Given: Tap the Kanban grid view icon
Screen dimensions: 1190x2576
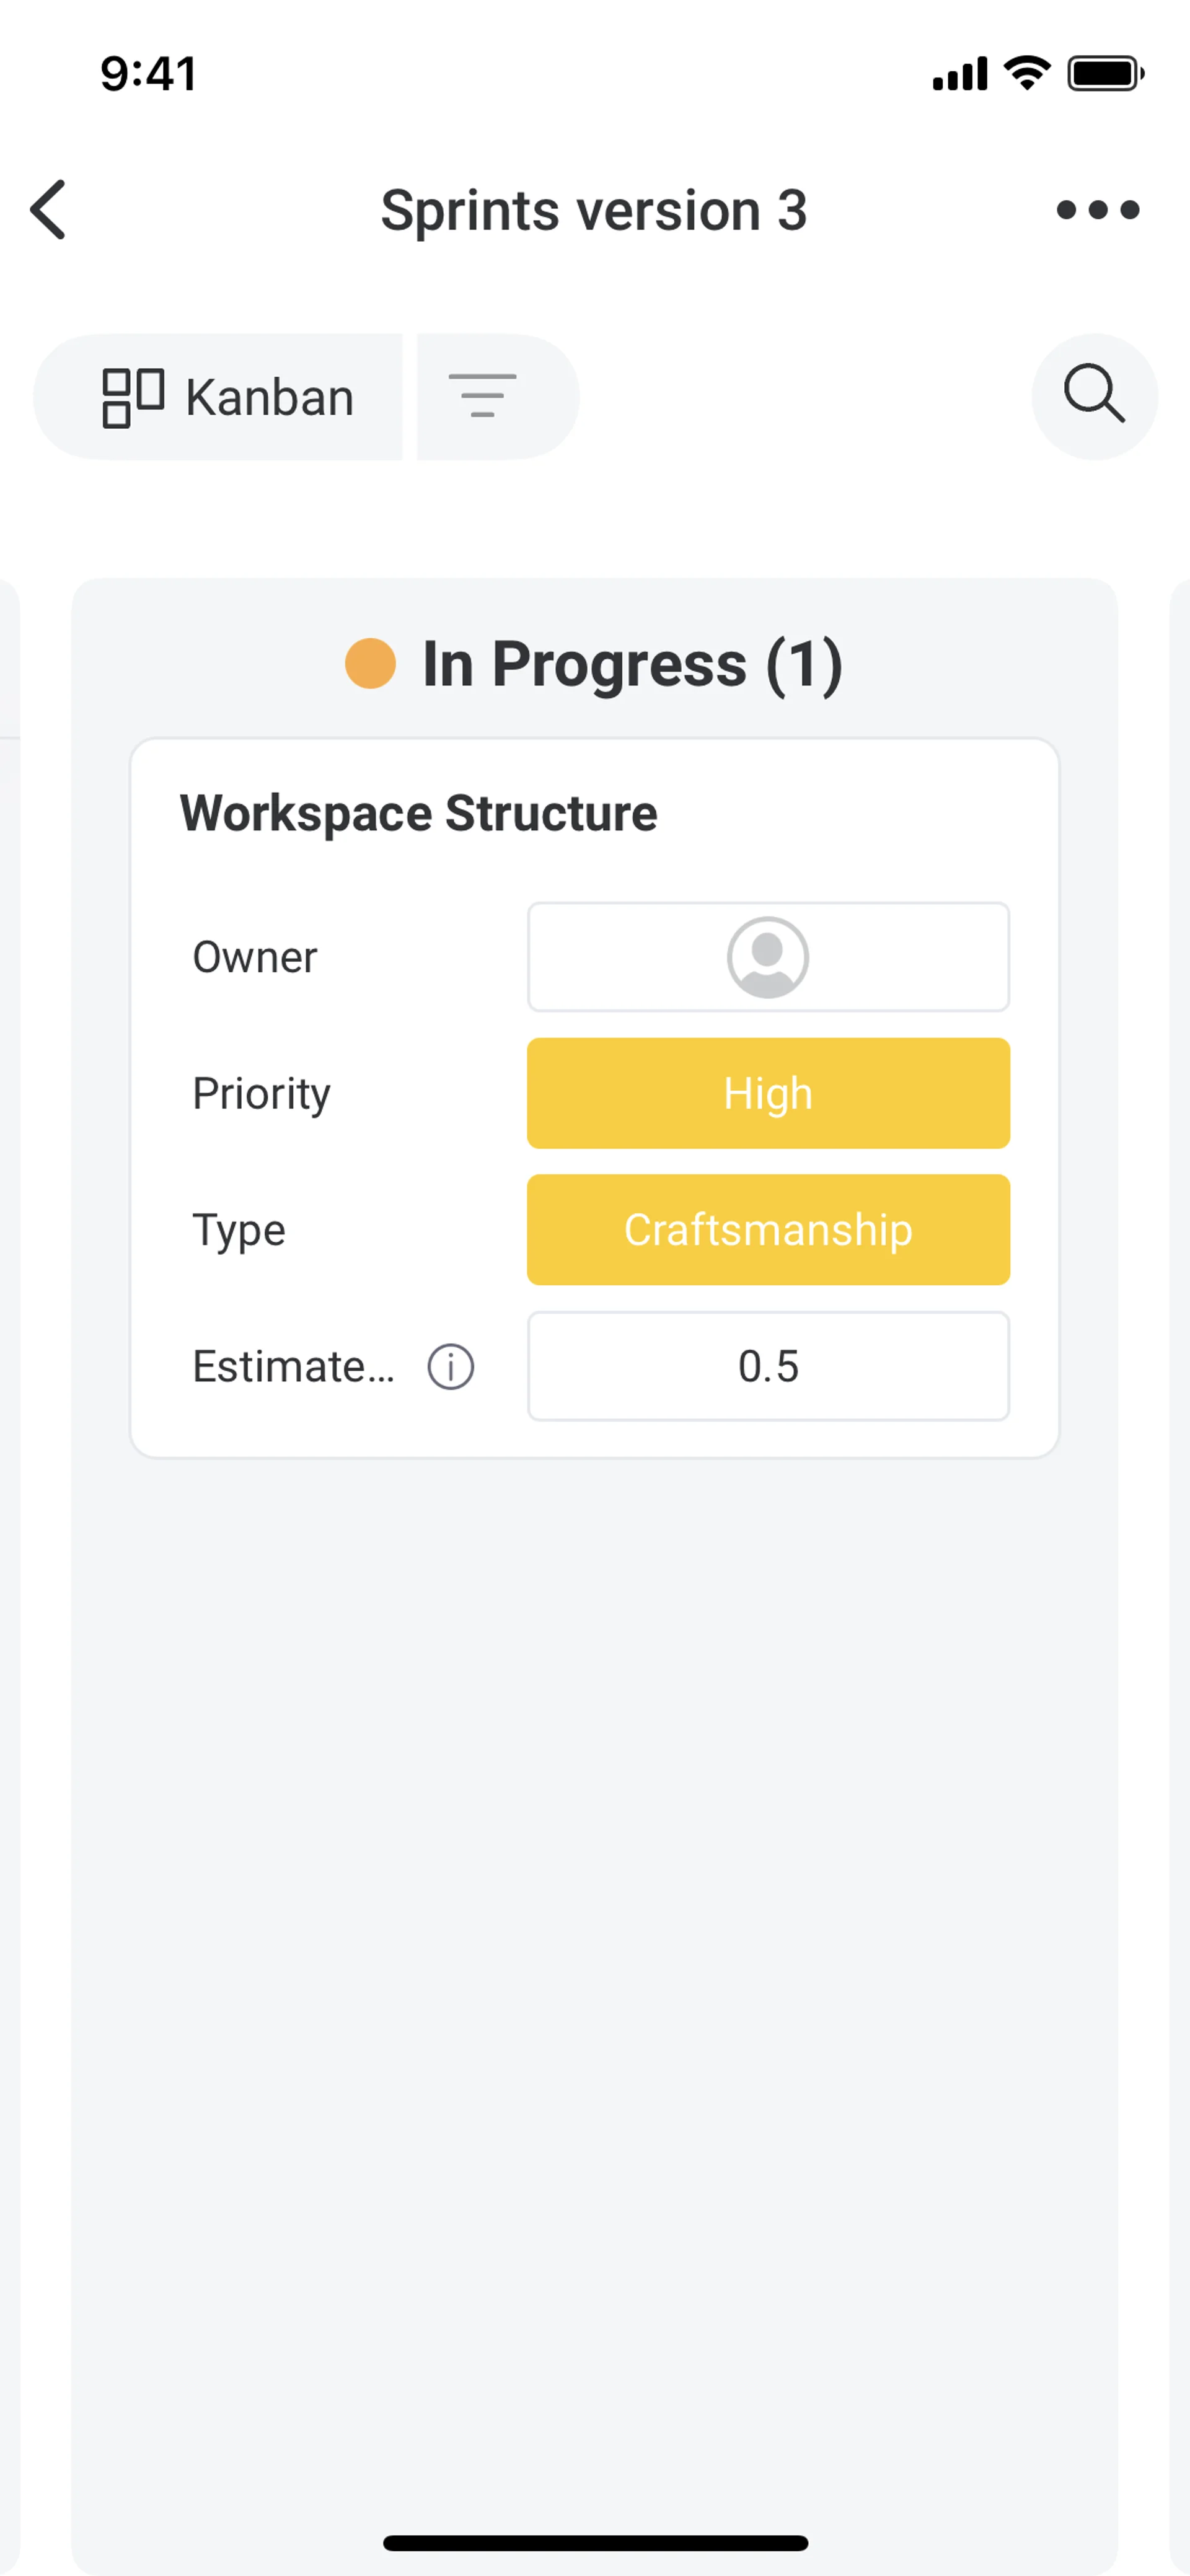Looking at the screenshot, I should (x=132, y=397).
